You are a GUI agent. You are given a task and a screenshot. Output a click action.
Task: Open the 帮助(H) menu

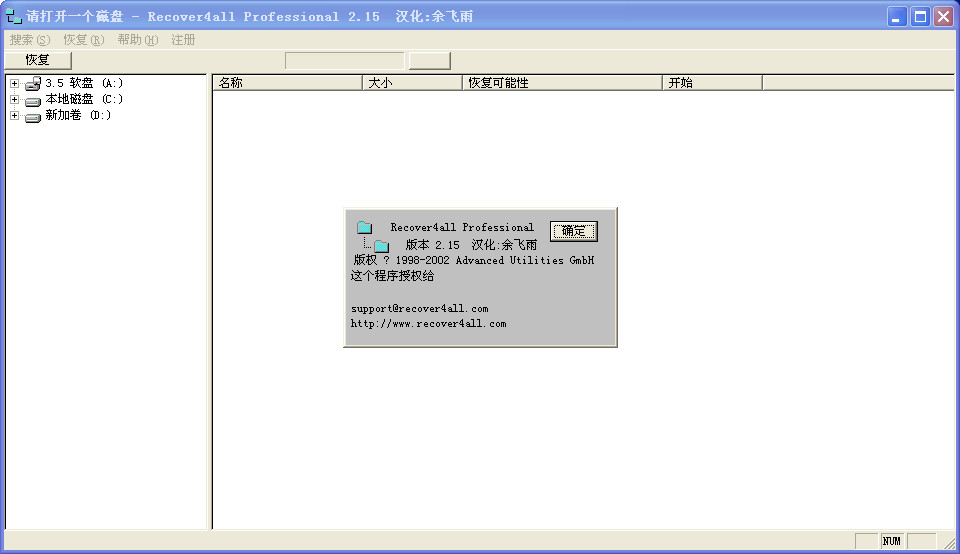point(138,40)
